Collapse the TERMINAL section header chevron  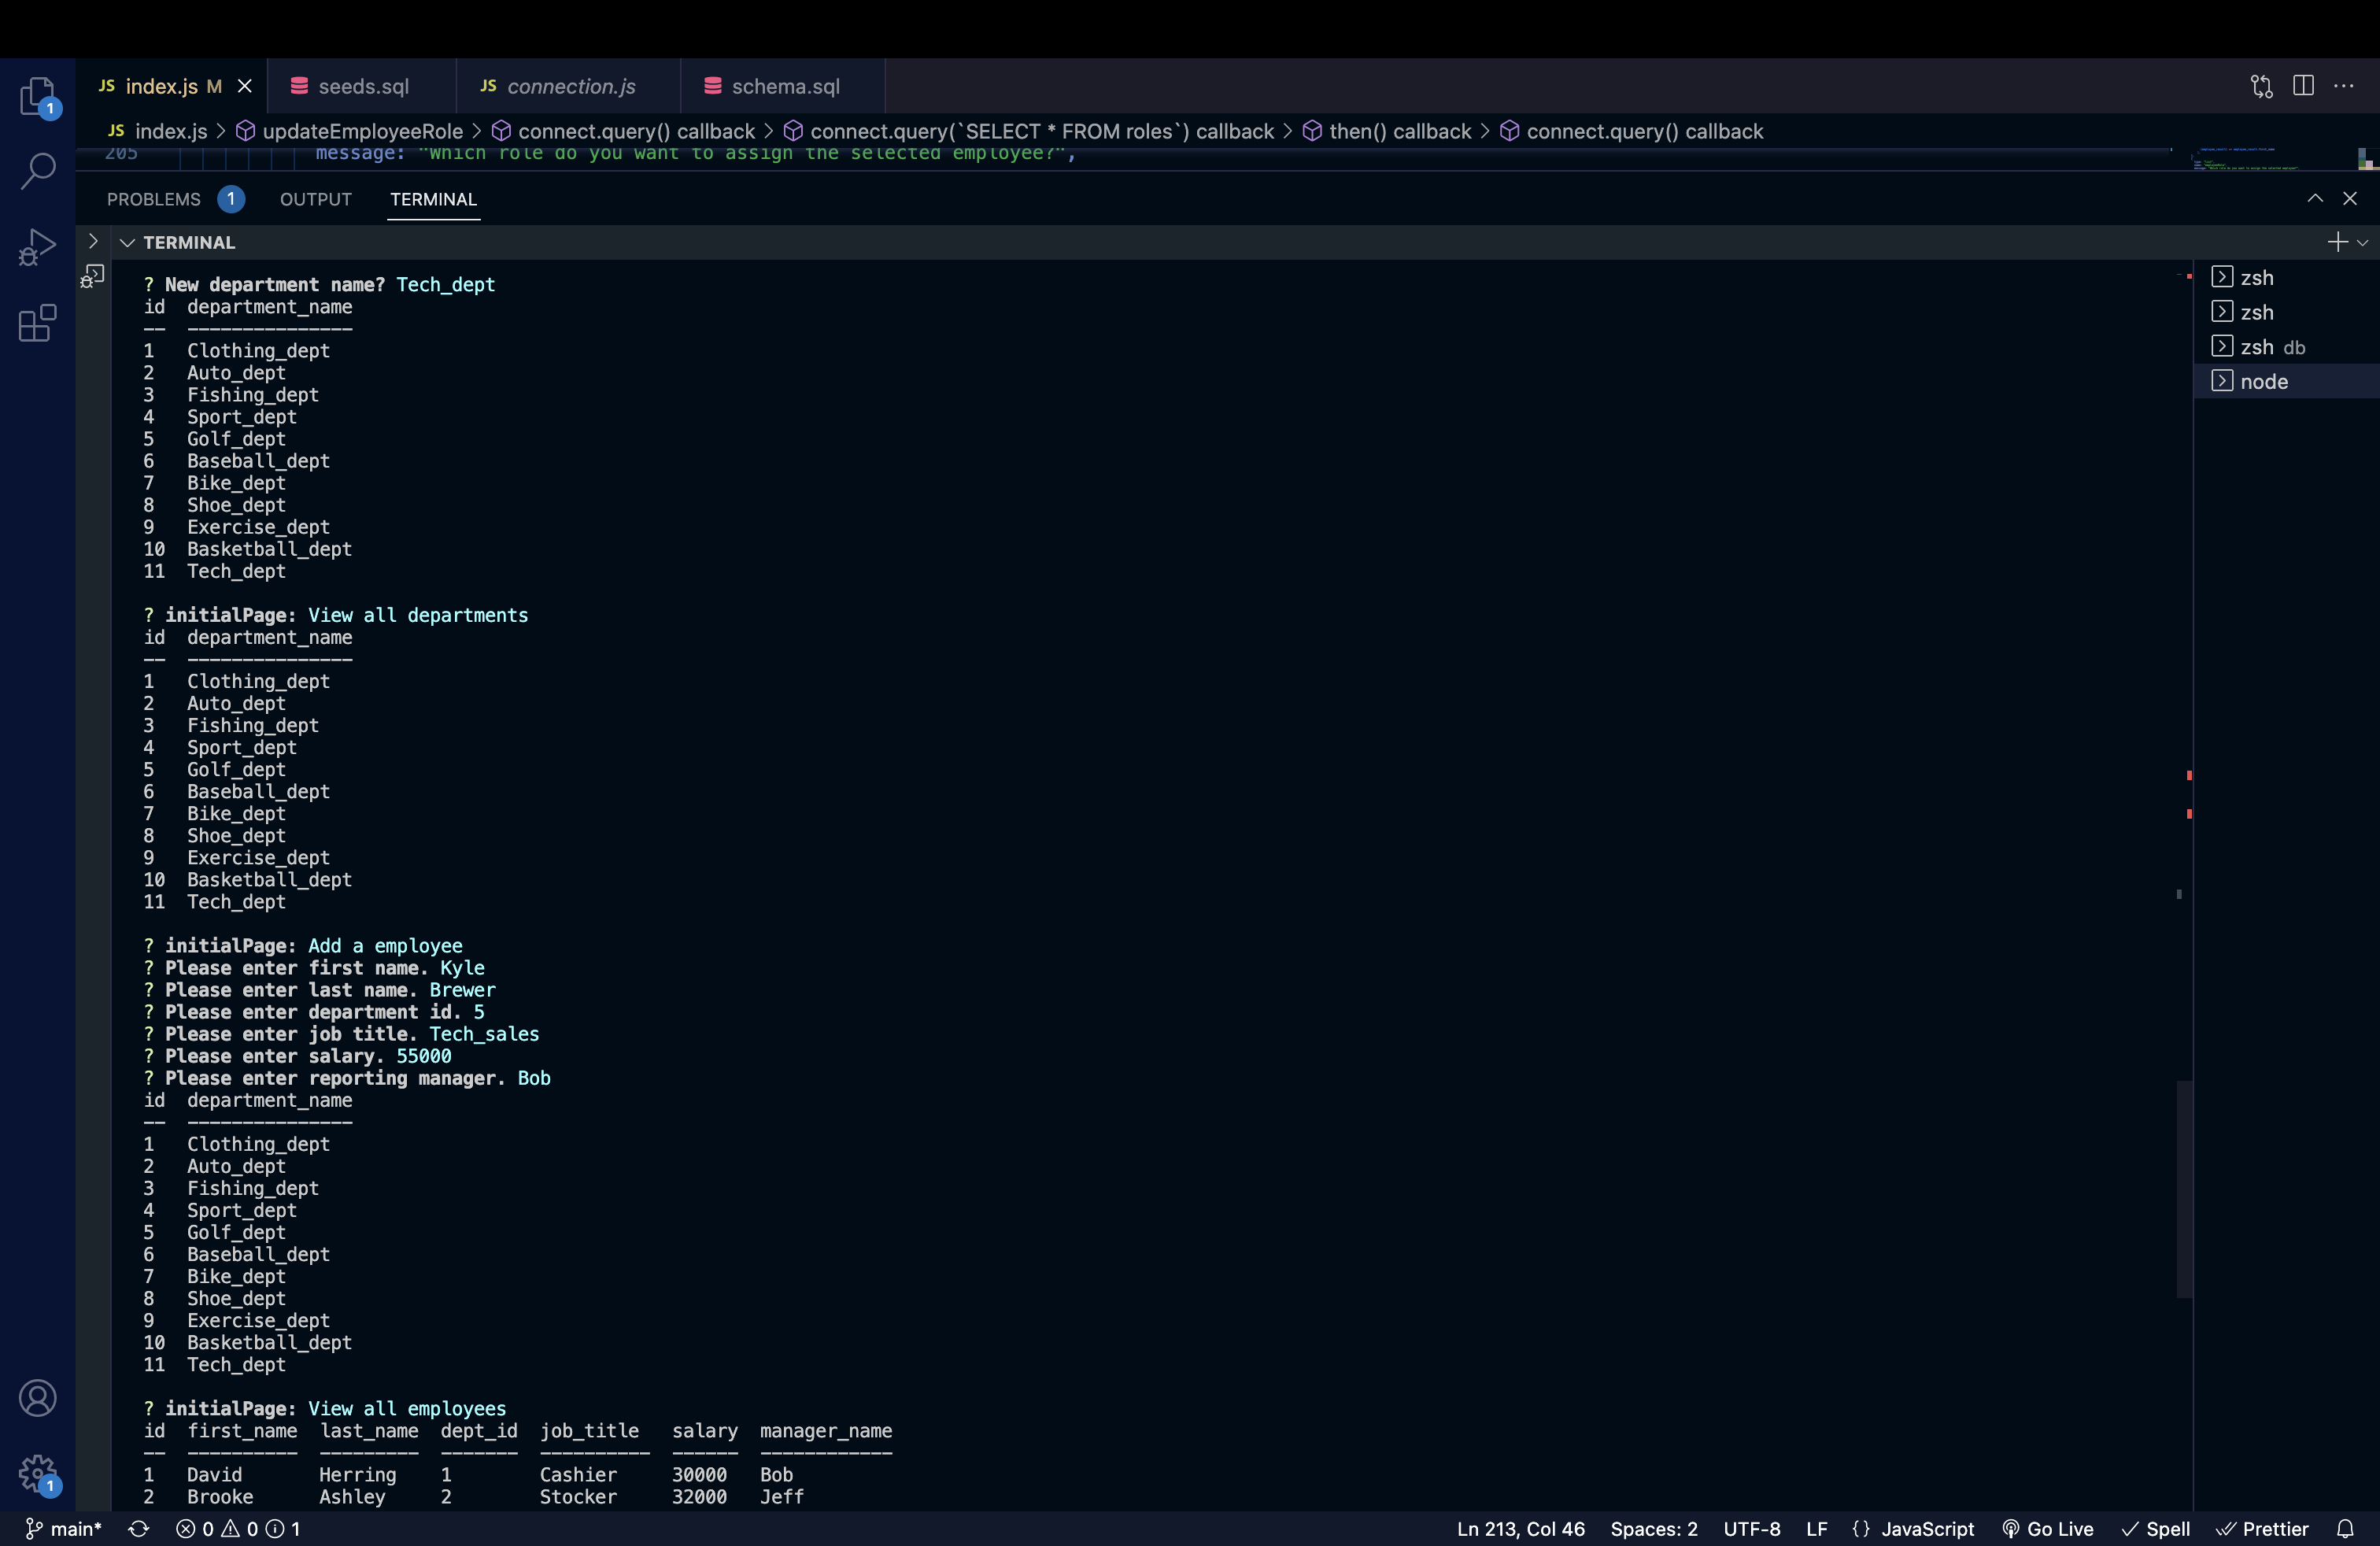pyautogui.click(x=127, y=242)
